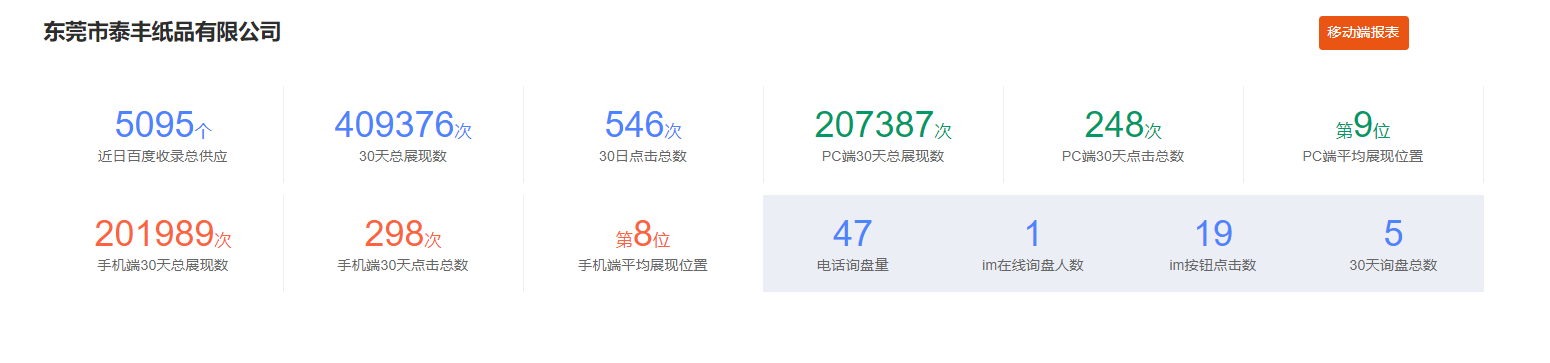Open the 201989 手机端30天总展现数 stat
1550x363 pixels.
[163, 244]
